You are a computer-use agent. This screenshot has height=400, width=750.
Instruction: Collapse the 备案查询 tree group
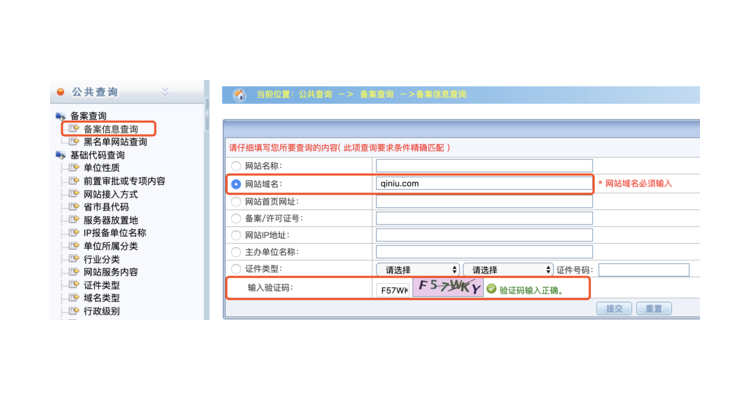(x=88, y=116)
